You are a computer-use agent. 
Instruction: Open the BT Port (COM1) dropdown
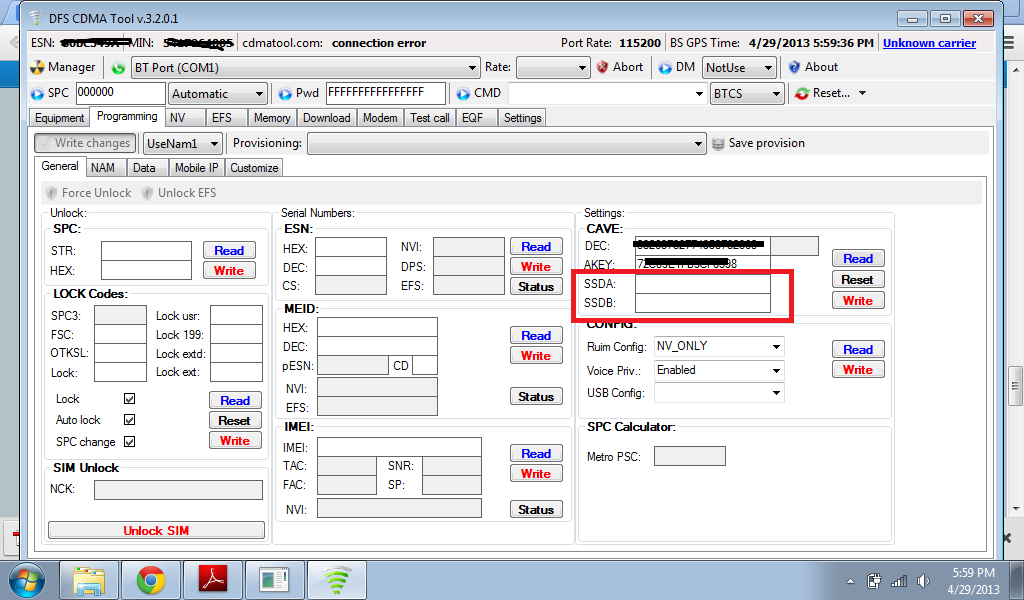pos(306,68)
